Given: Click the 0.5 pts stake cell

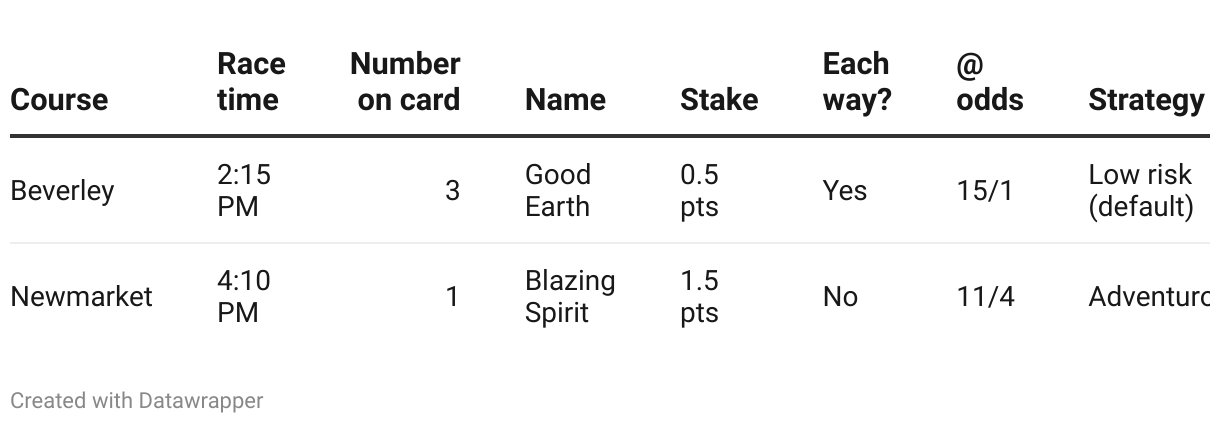Looking at the screenshot, I should coord(699,191).
